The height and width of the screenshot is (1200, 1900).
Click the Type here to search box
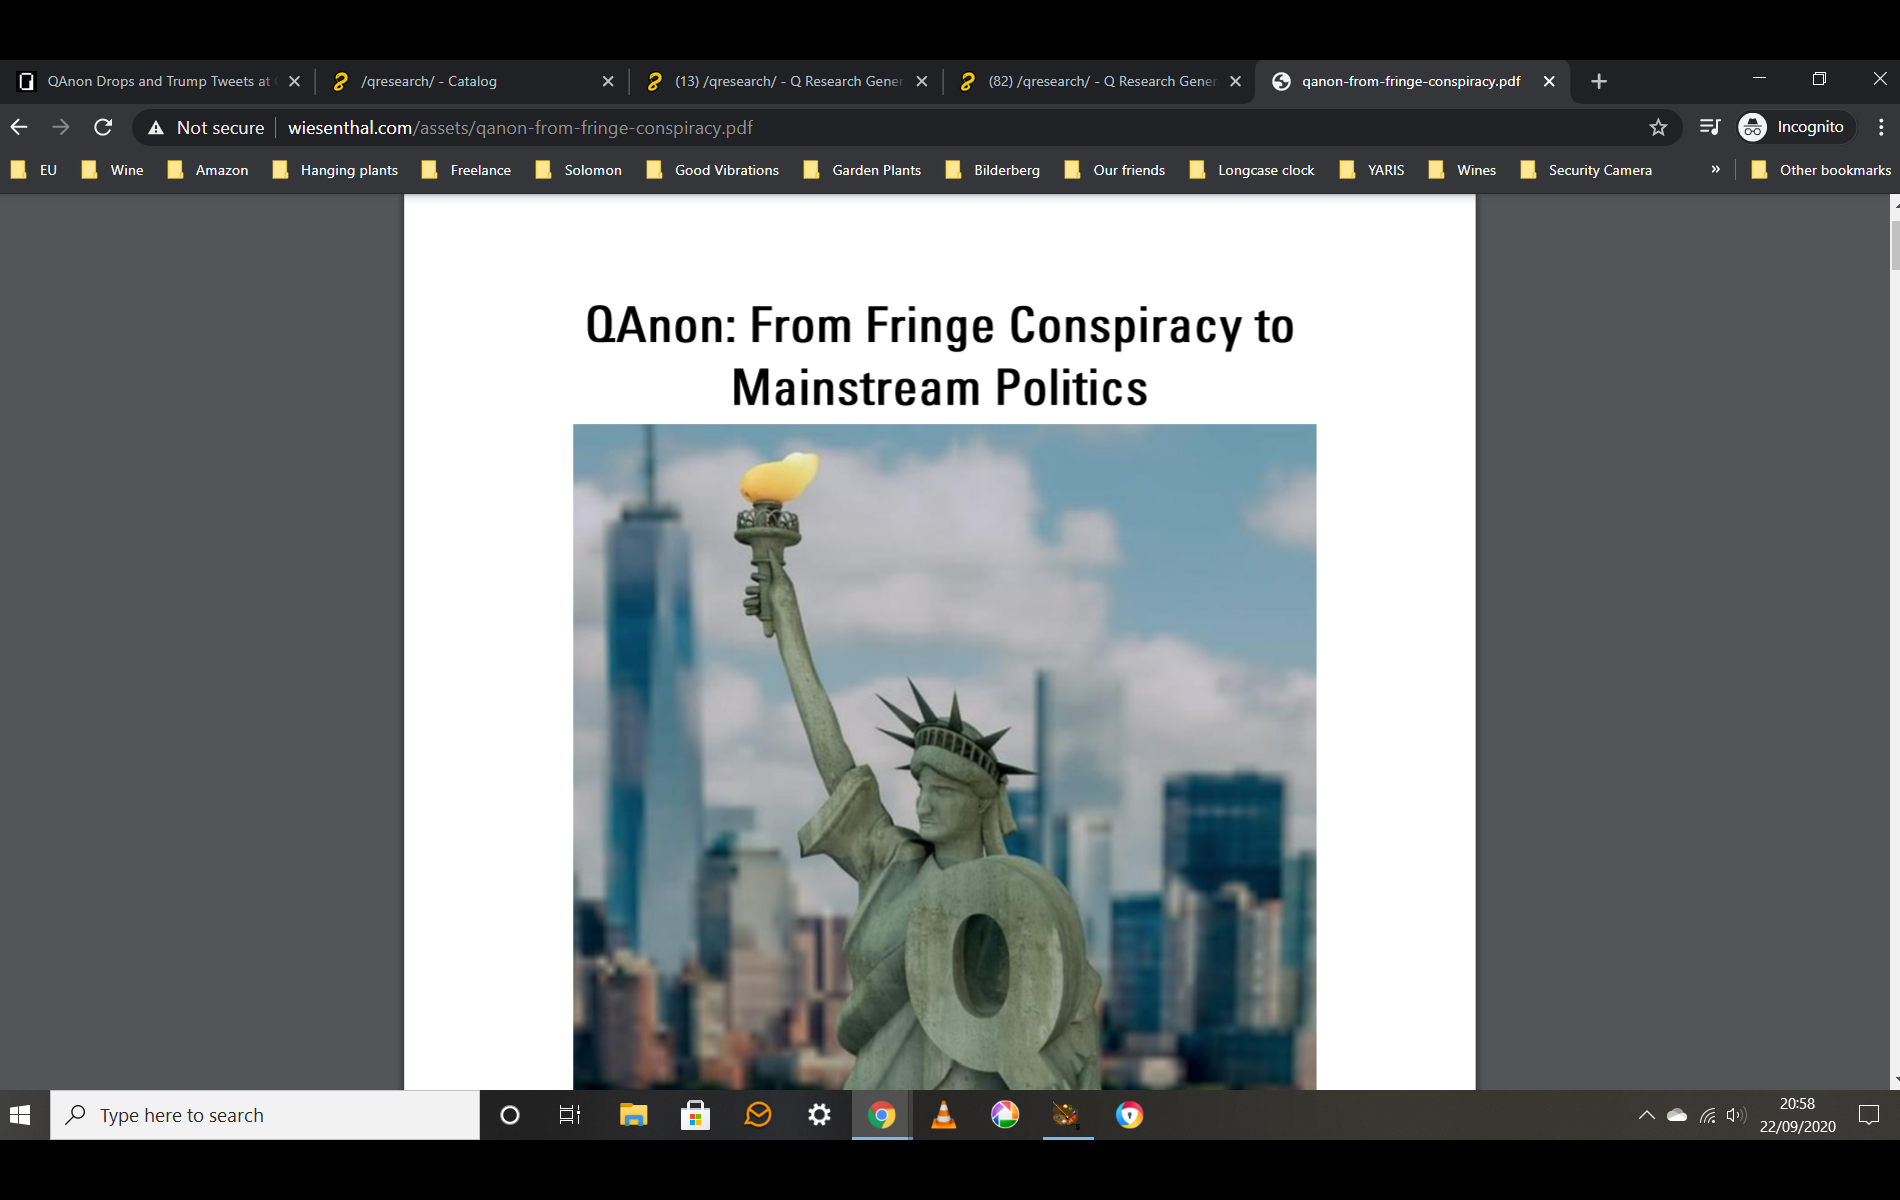(265, 1115)
